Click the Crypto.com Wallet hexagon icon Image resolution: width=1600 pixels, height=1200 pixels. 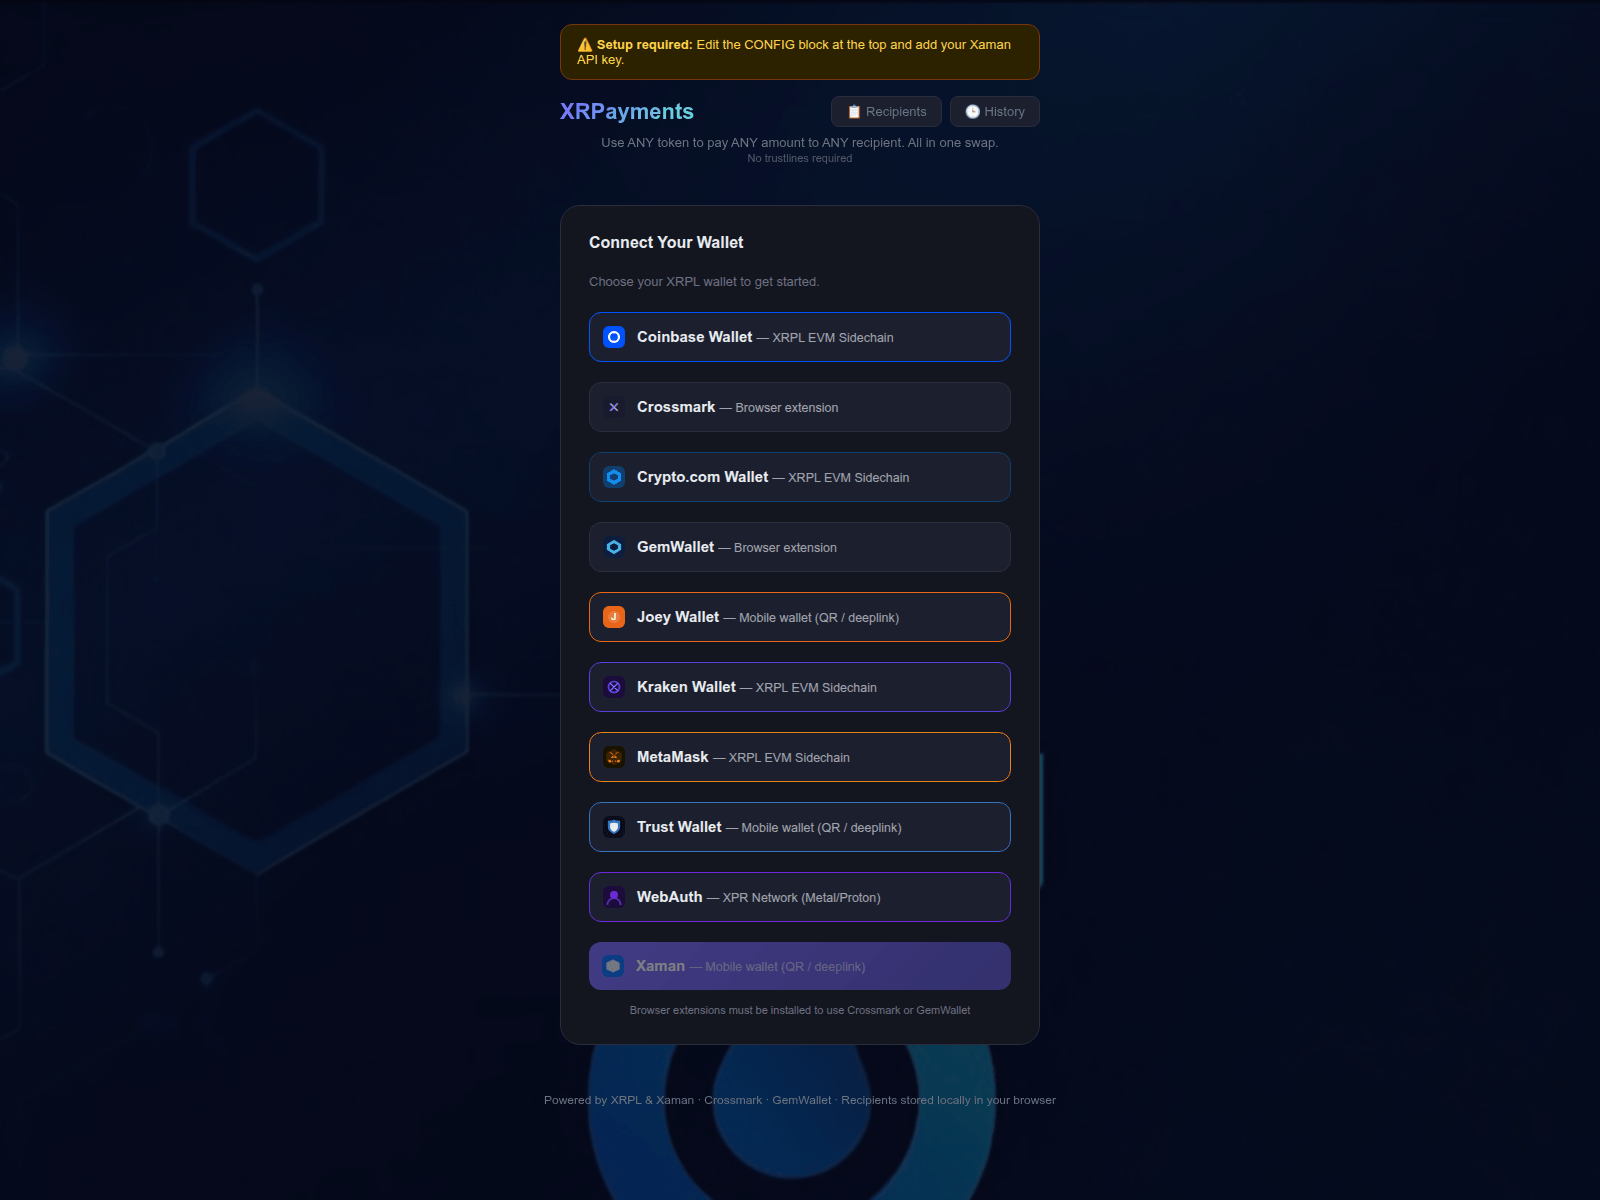pos(614,477)
